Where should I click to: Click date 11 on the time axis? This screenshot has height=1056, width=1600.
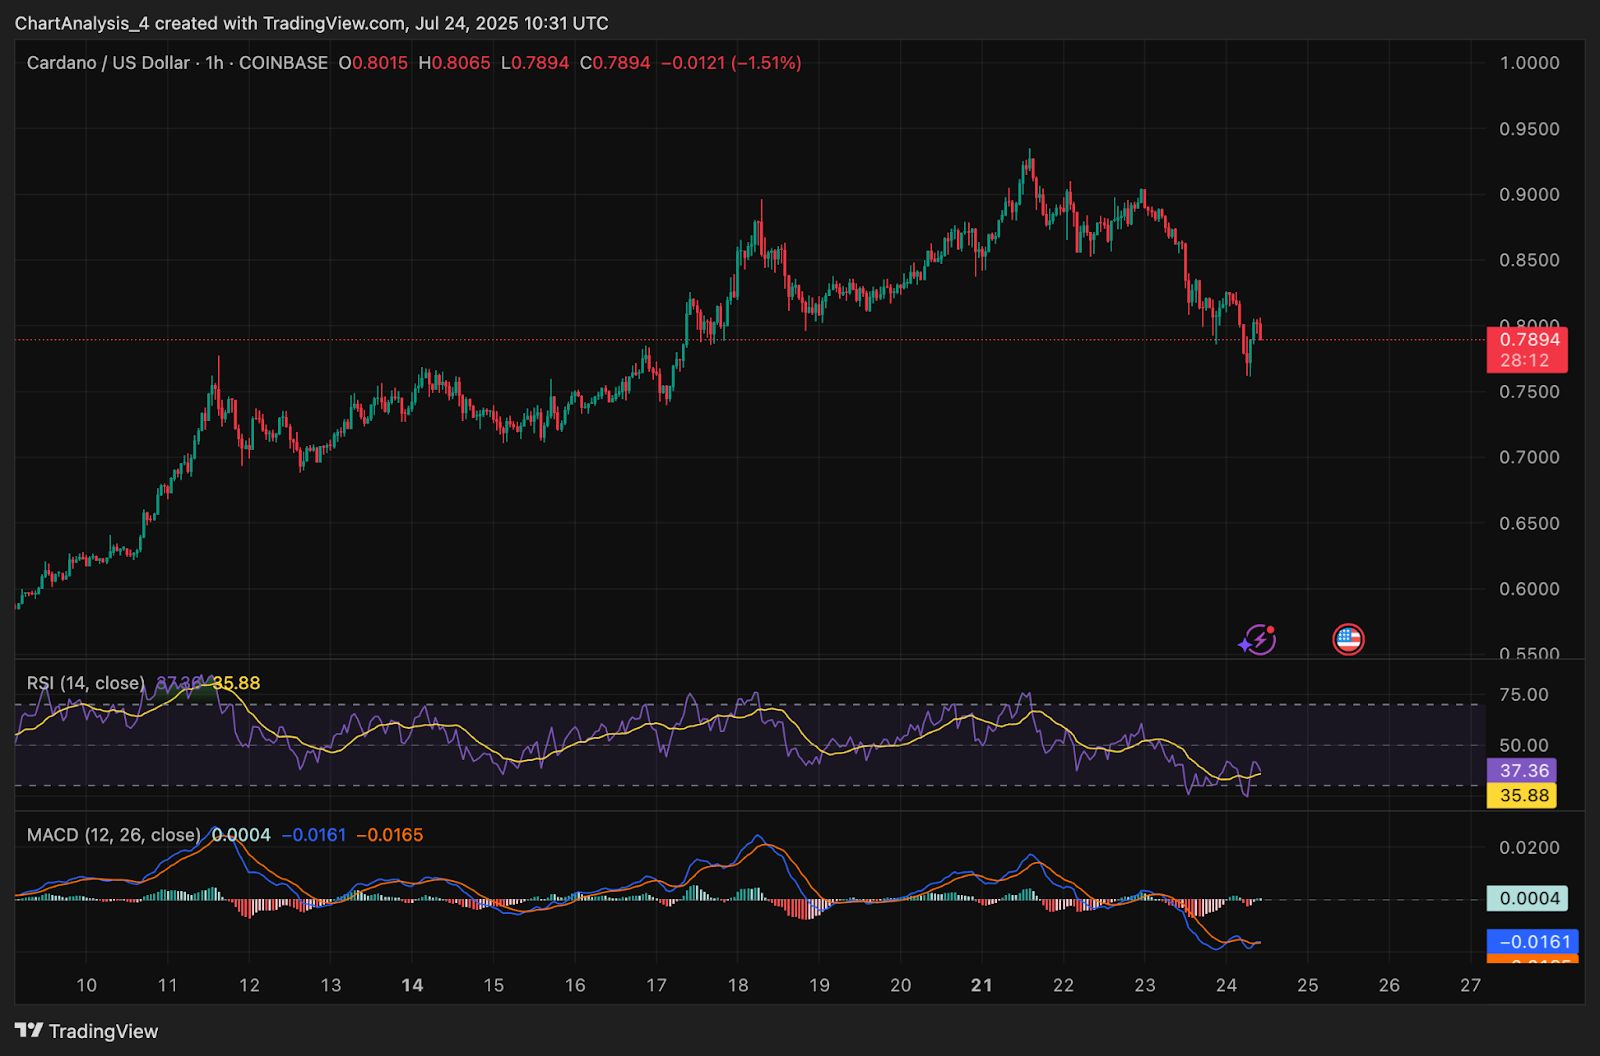click(x=168, y=986)
